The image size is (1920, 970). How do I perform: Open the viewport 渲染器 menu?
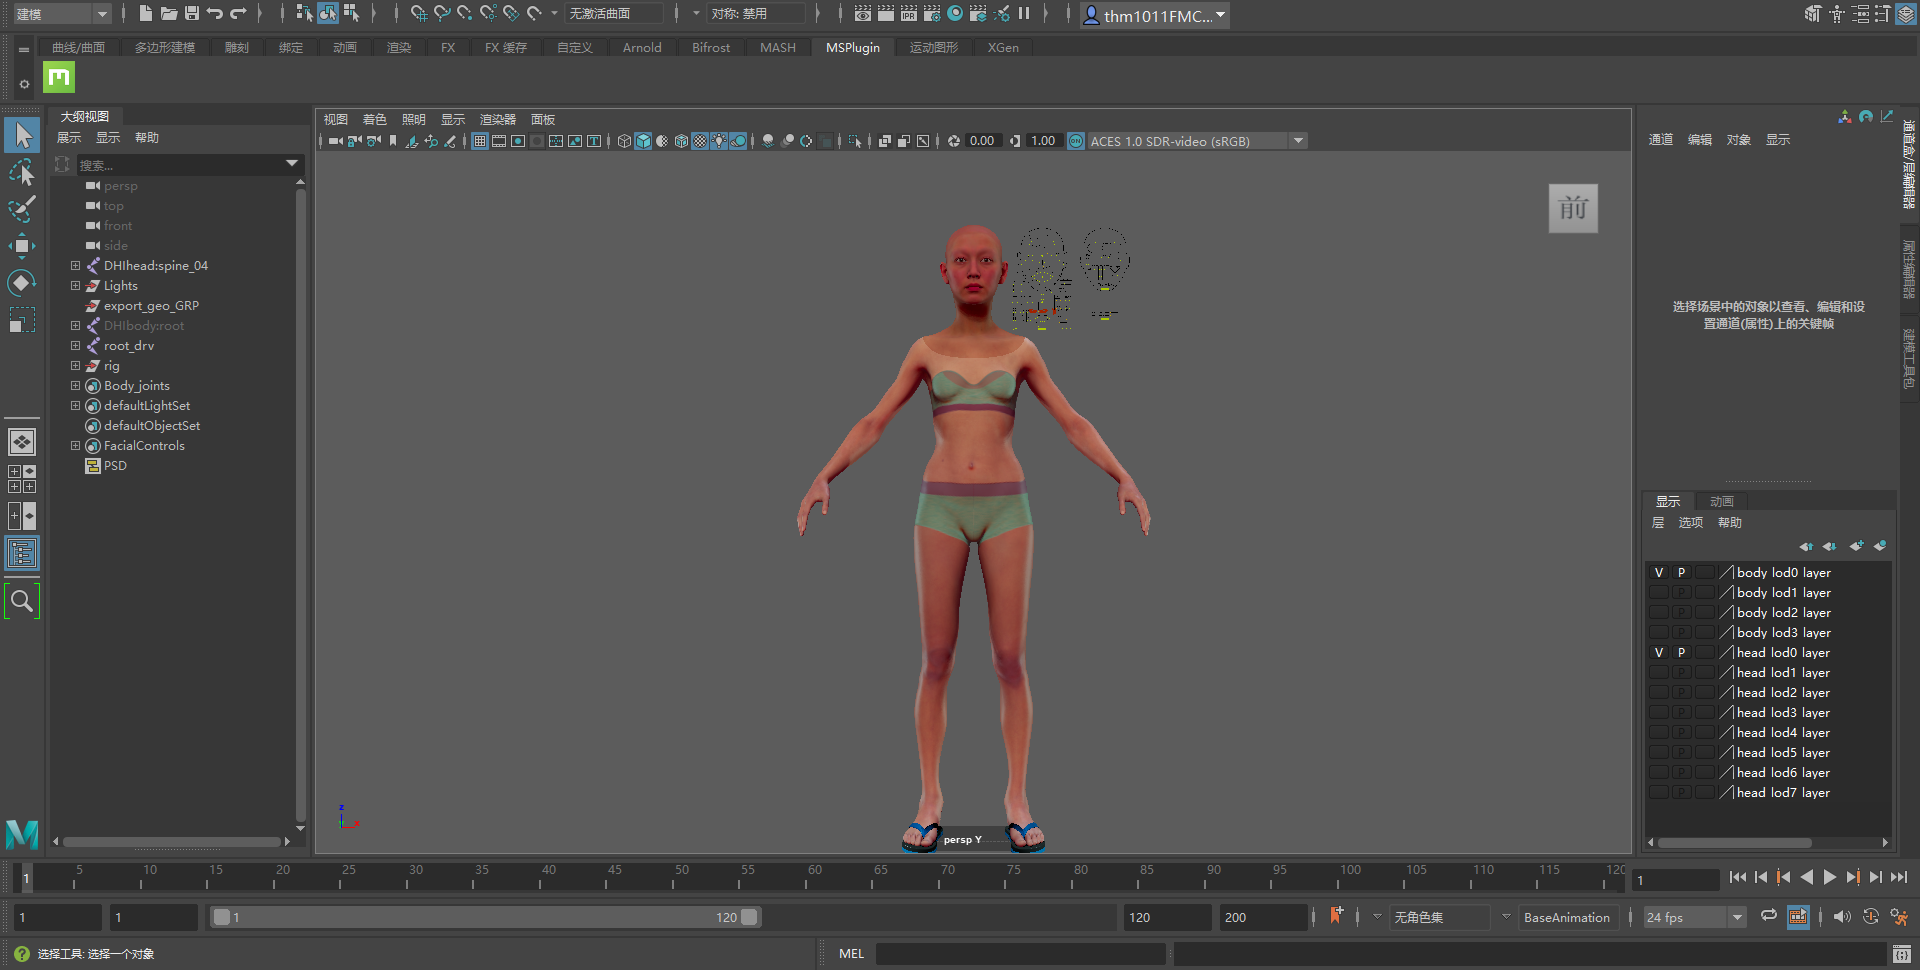498,119
